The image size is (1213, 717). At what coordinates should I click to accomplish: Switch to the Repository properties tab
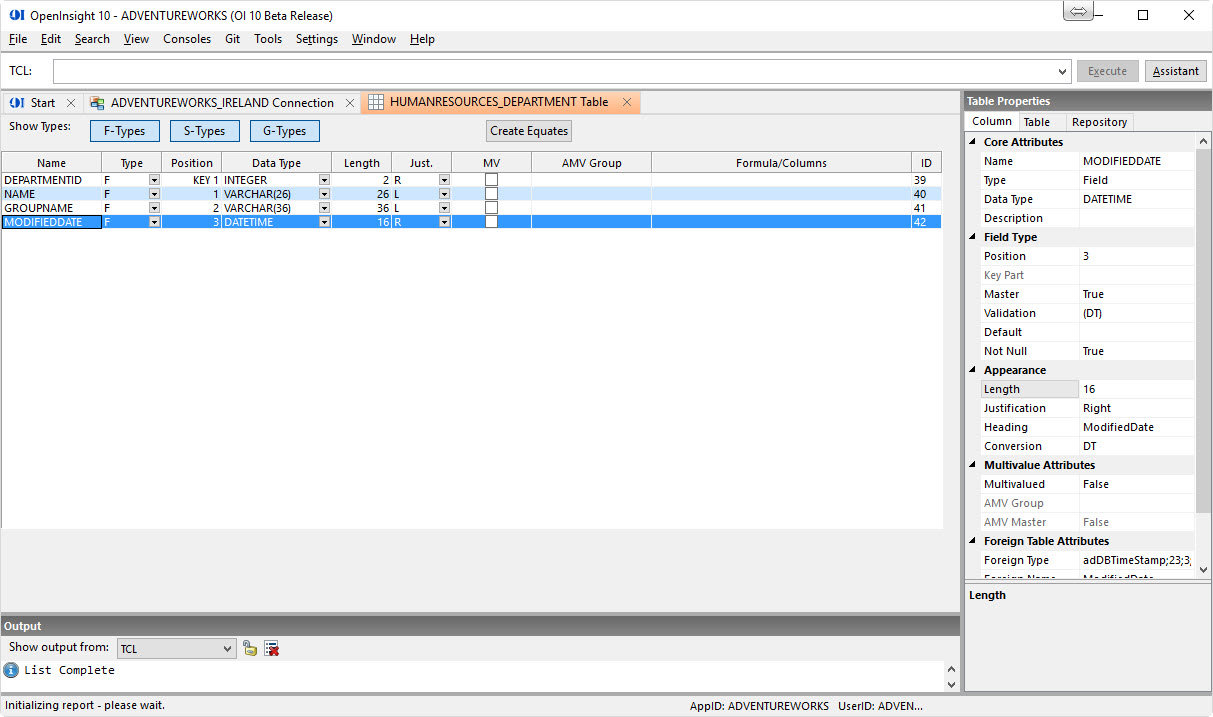1099,122
